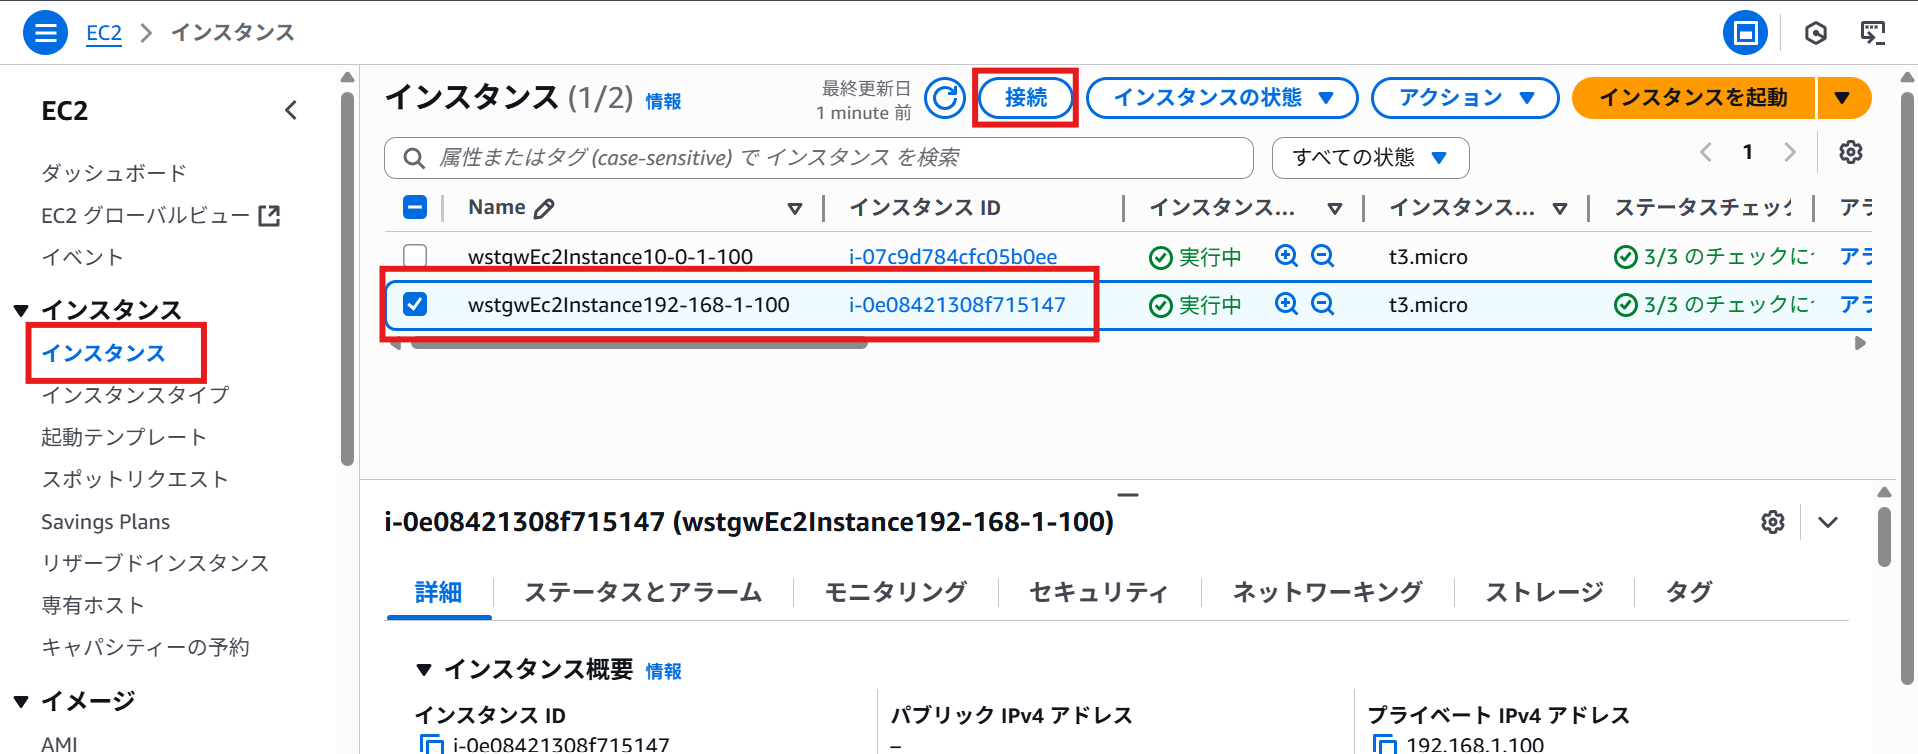Collapse the インスタンス概要 section

(424, 669)
